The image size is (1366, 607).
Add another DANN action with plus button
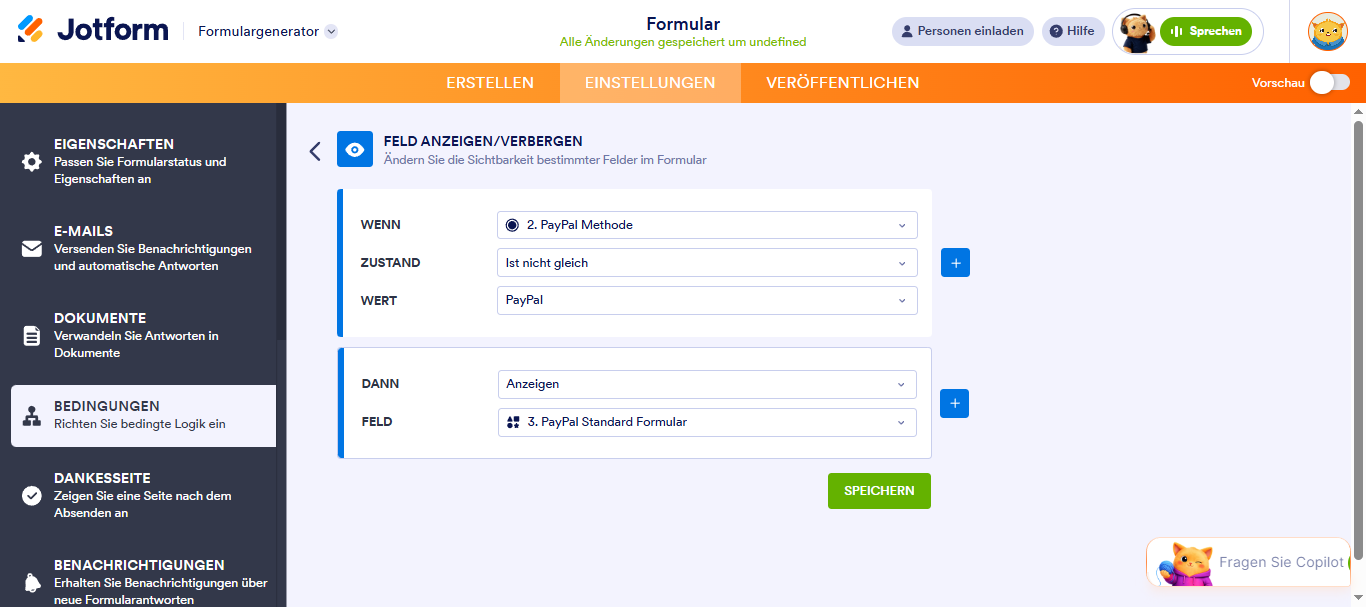click(x=955, y=403)
